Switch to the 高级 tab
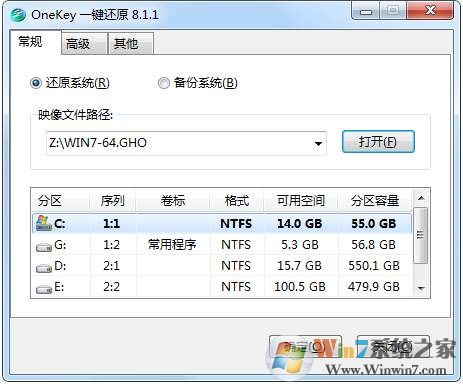 tap(78, 44)
